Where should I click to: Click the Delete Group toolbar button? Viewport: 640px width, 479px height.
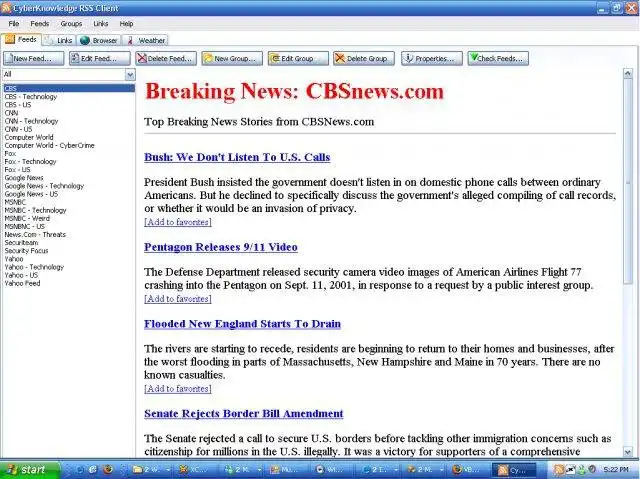364,58
